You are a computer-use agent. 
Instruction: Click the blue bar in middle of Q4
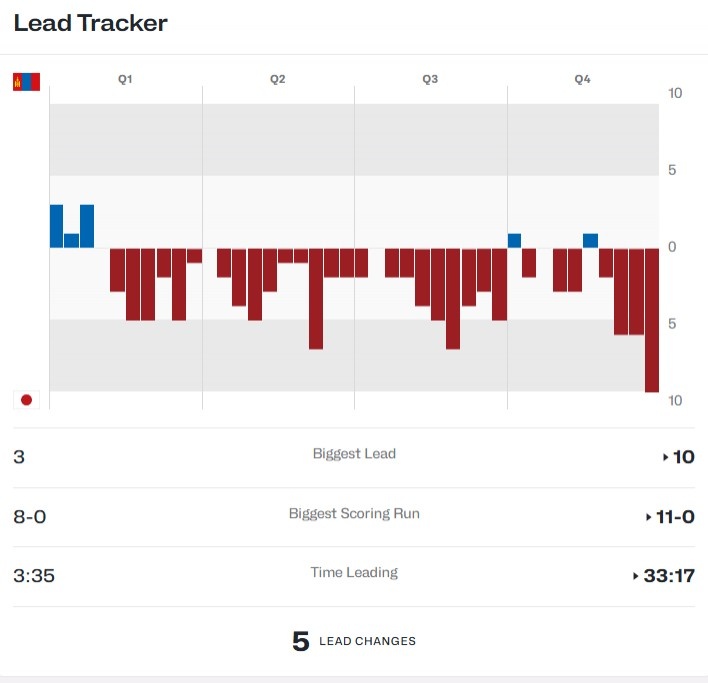[591, 241]
